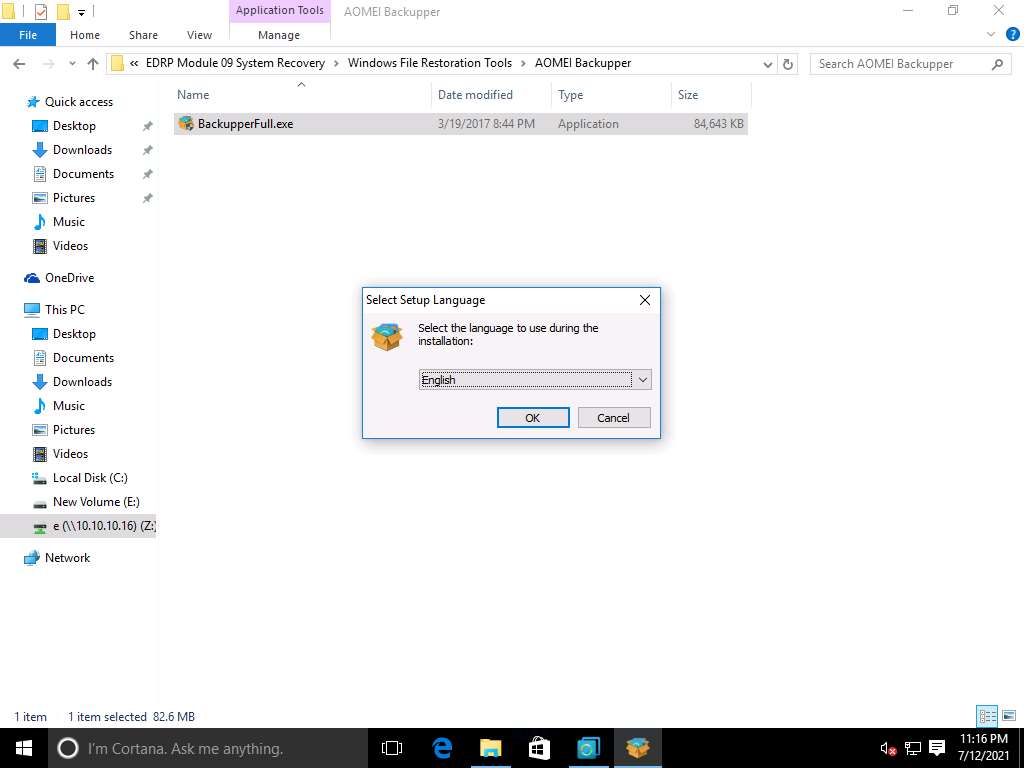This screenshot has width=1024, height=768.
Task: Click the AOMEI Backupper breadcrumb segment
Action: point(583,63)
